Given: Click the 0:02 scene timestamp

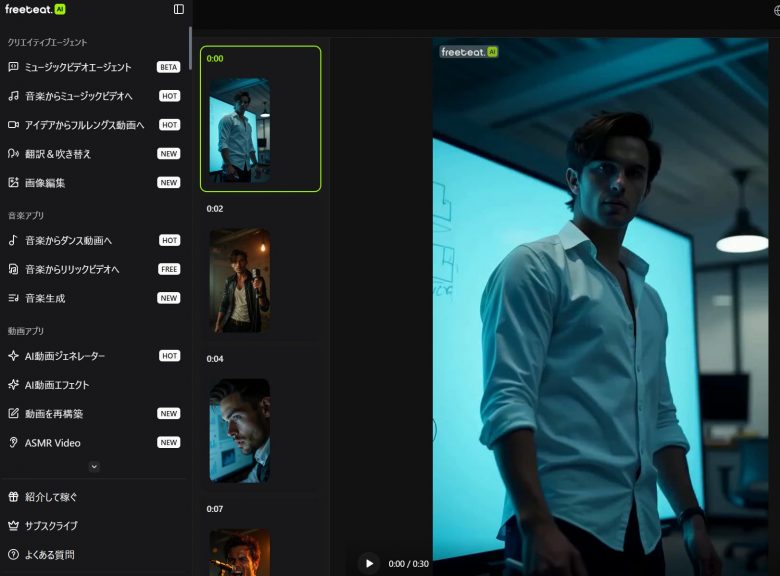Looking at the screenshot, I should coord(215,209).
